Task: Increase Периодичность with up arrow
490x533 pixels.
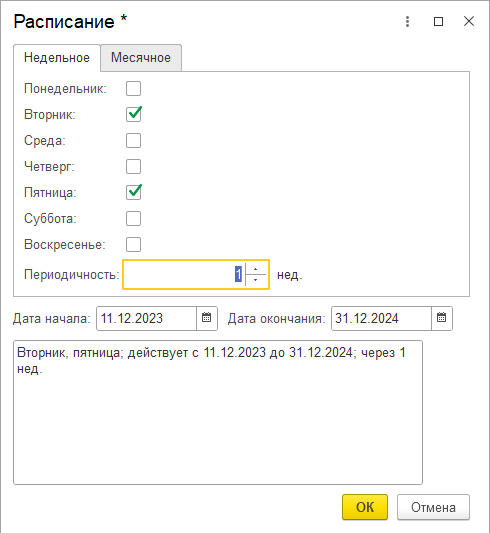Action: [x=256, y=269]
